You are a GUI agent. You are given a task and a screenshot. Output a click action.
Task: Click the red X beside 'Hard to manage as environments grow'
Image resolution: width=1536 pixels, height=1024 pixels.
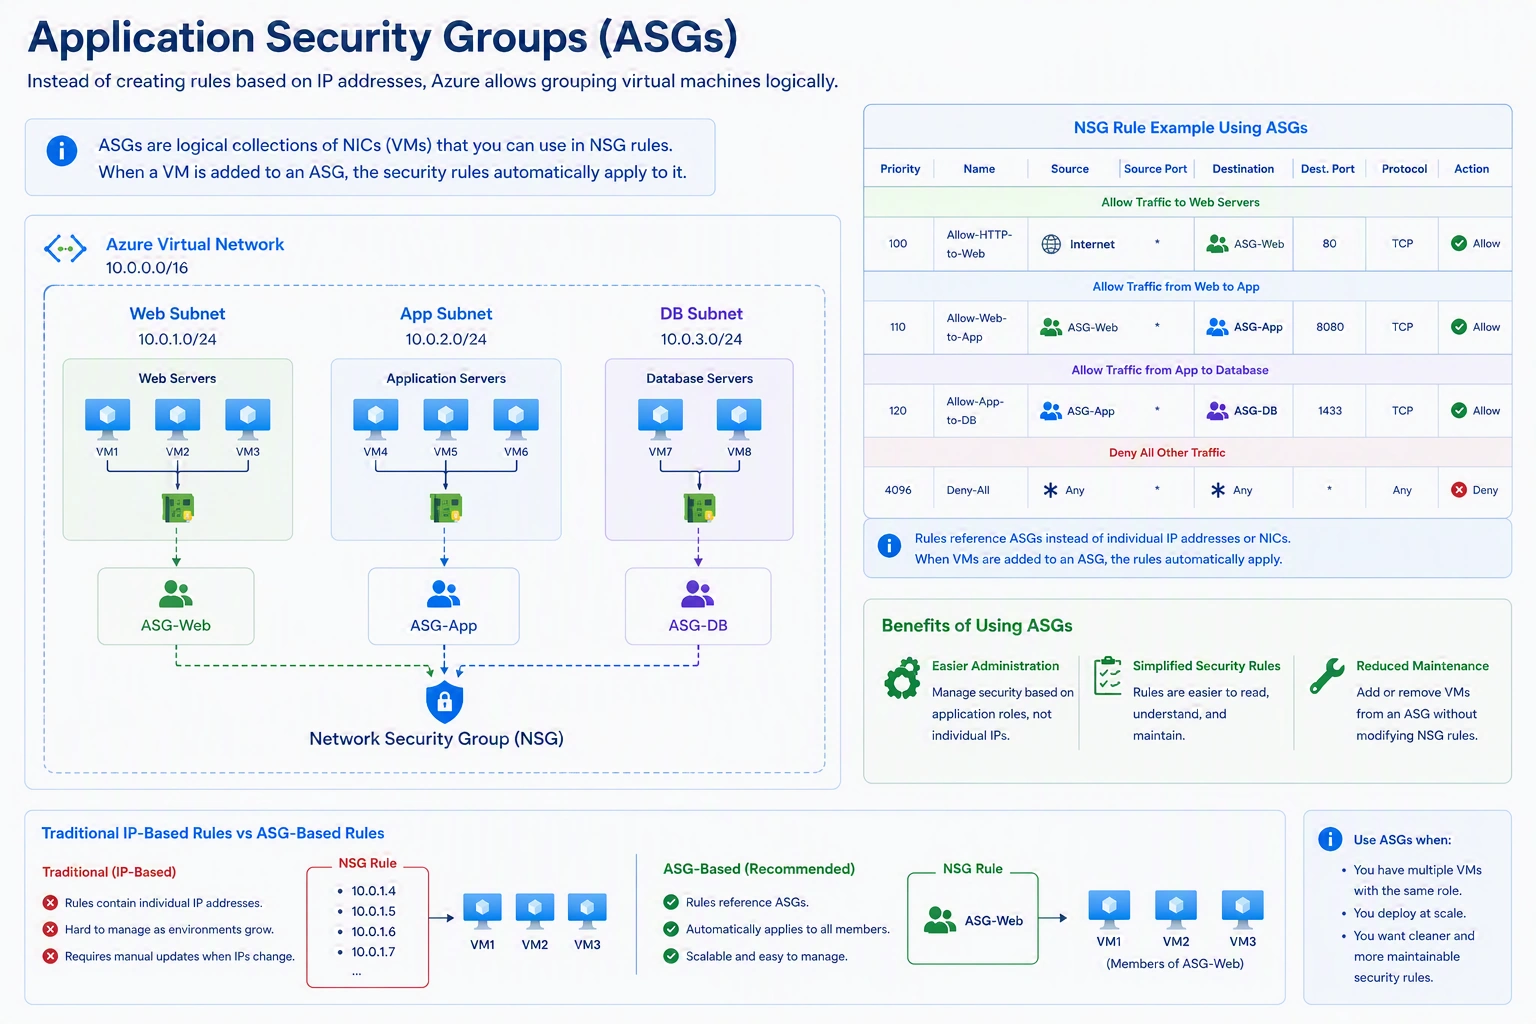50,929
